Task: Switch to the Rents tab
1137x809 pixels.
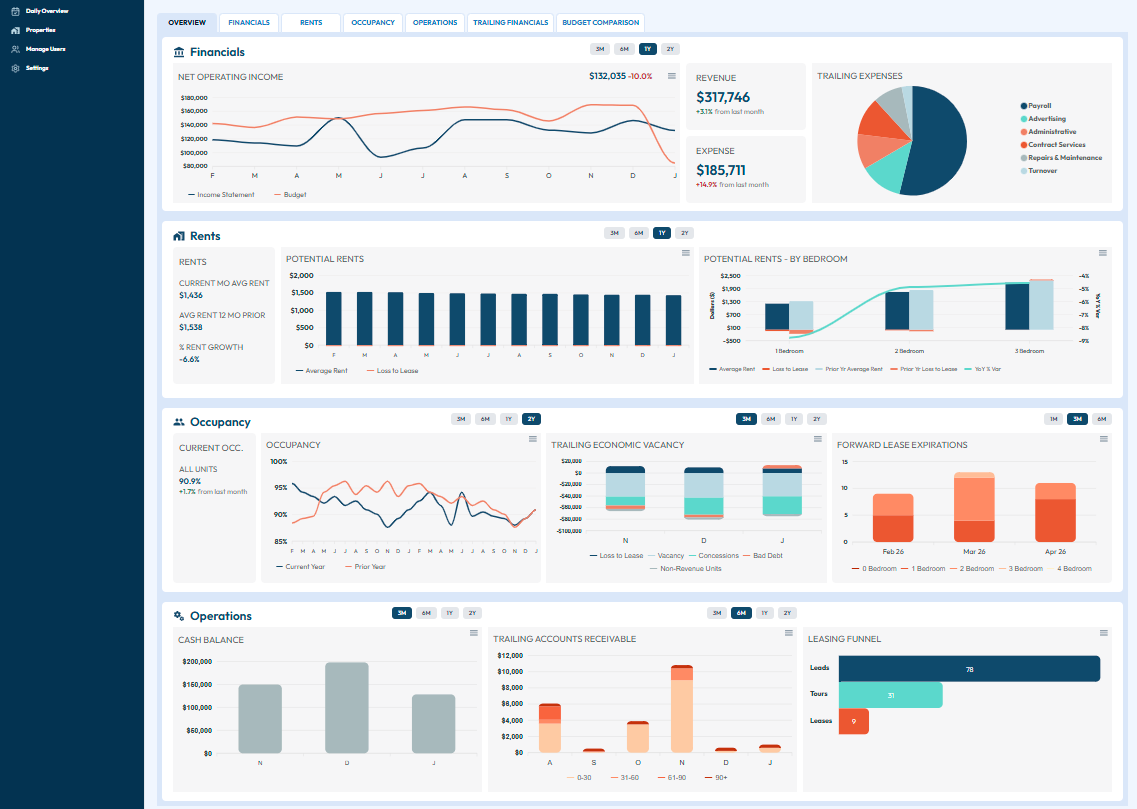Action: [311, 22]
